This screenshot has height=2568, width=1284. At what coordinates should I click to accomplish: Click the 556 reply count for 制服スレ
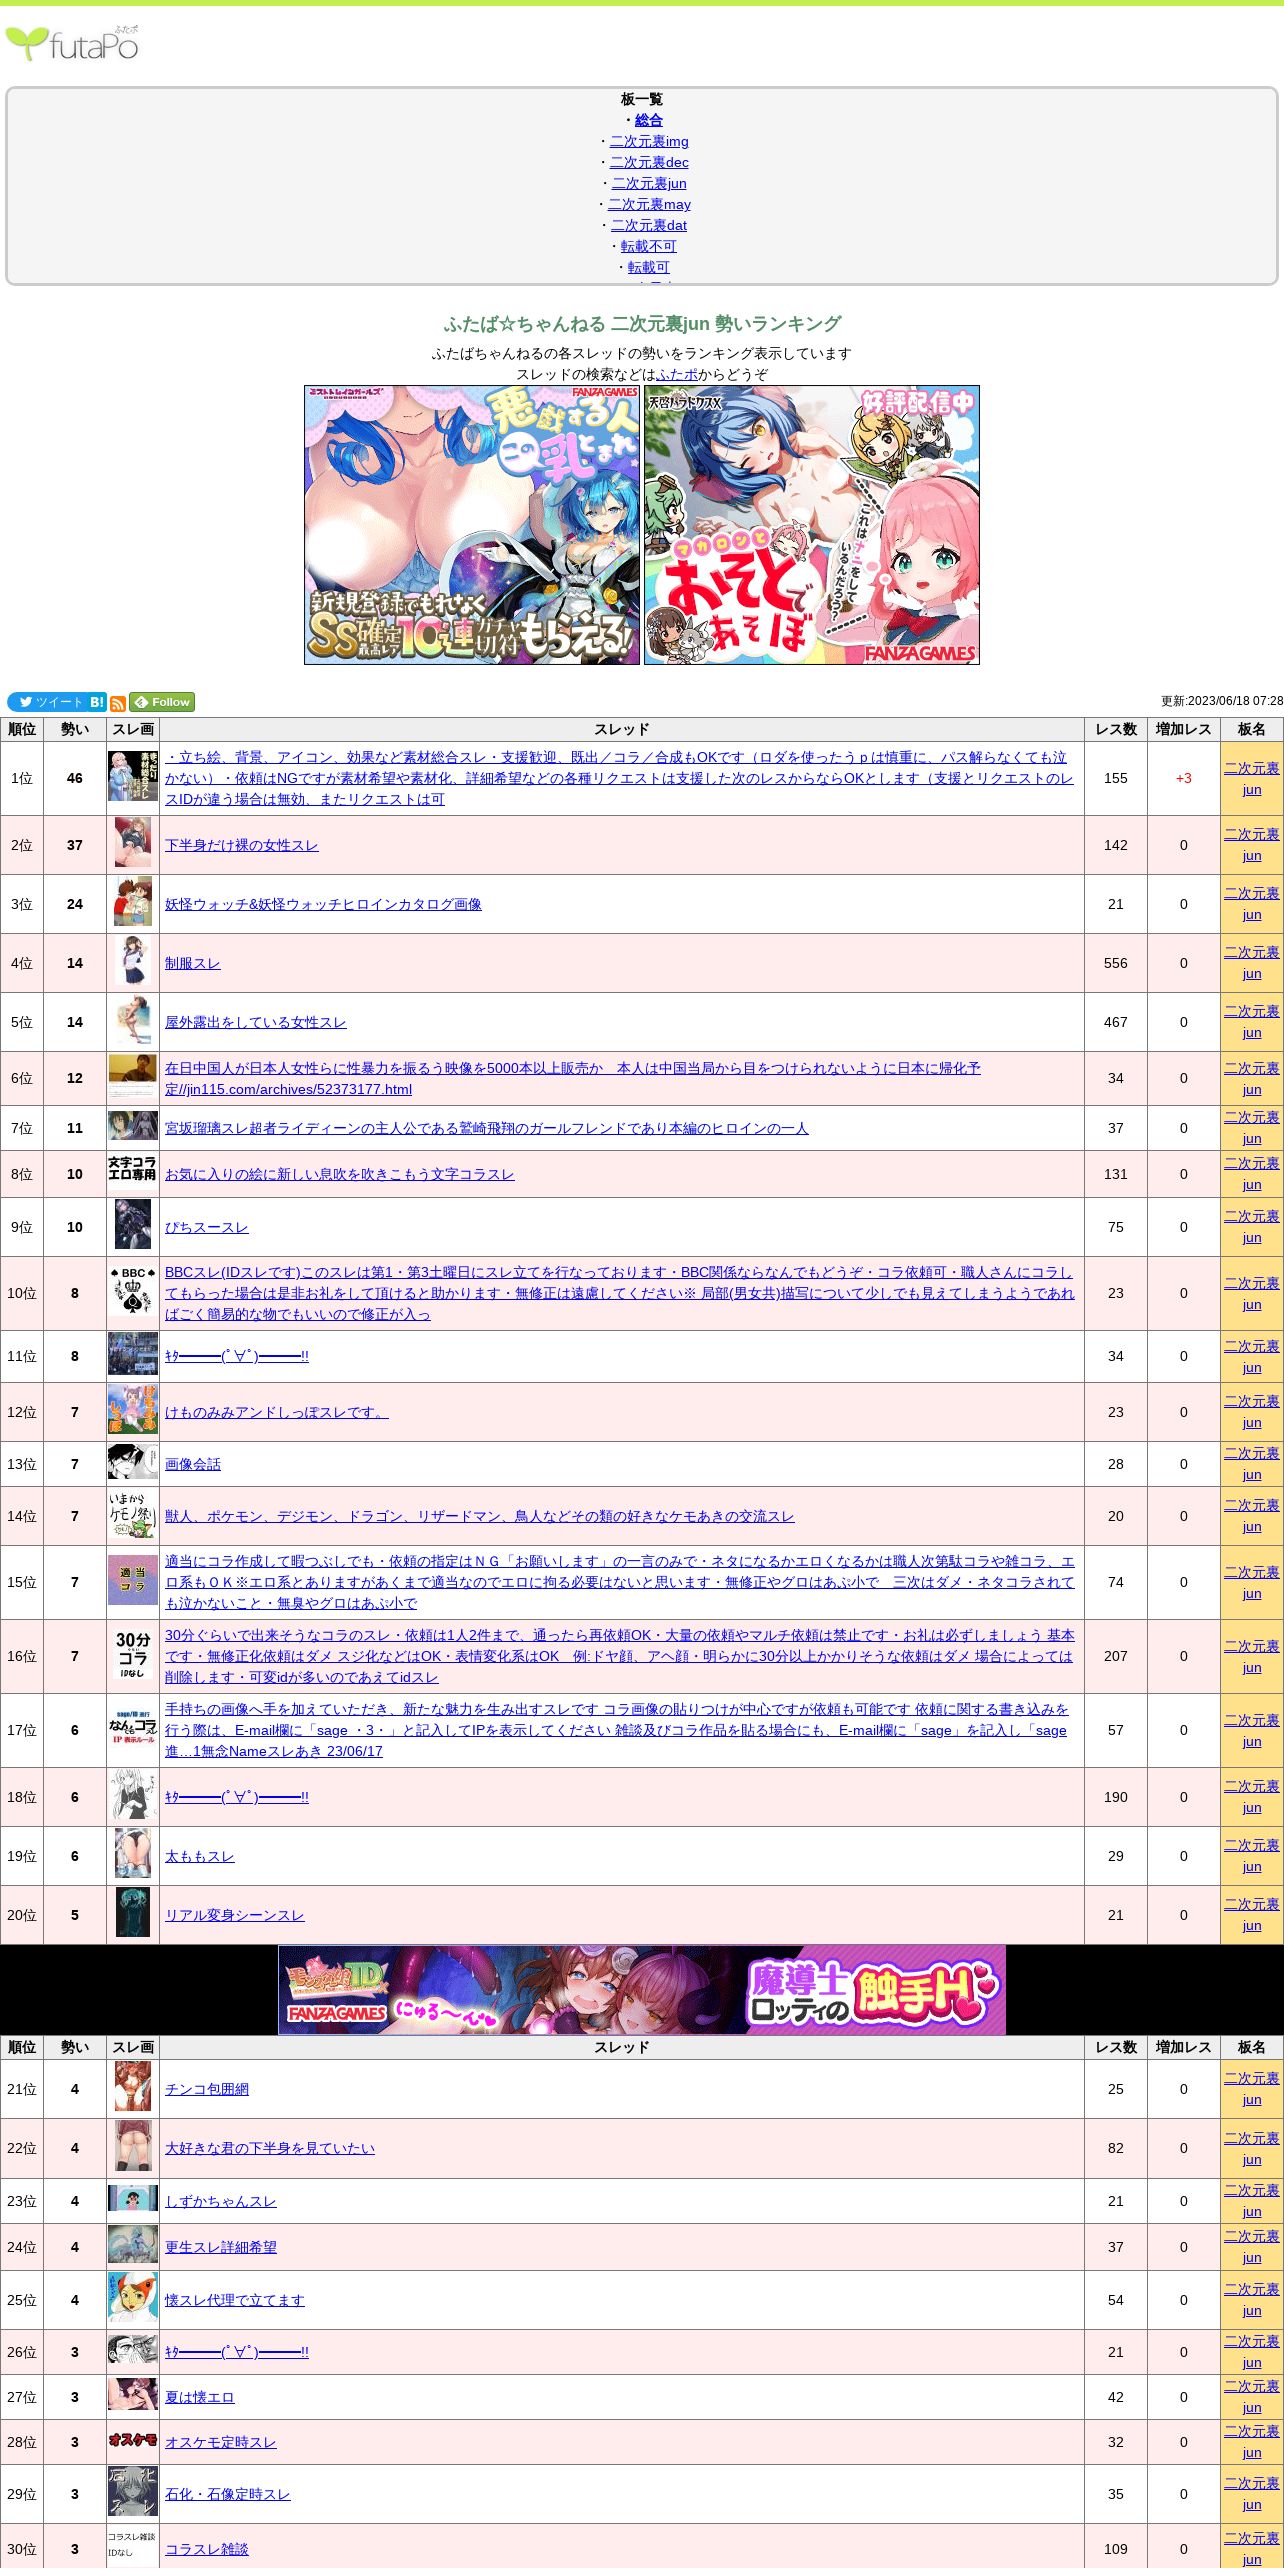pyautogui.click(x=1115, y=963)
